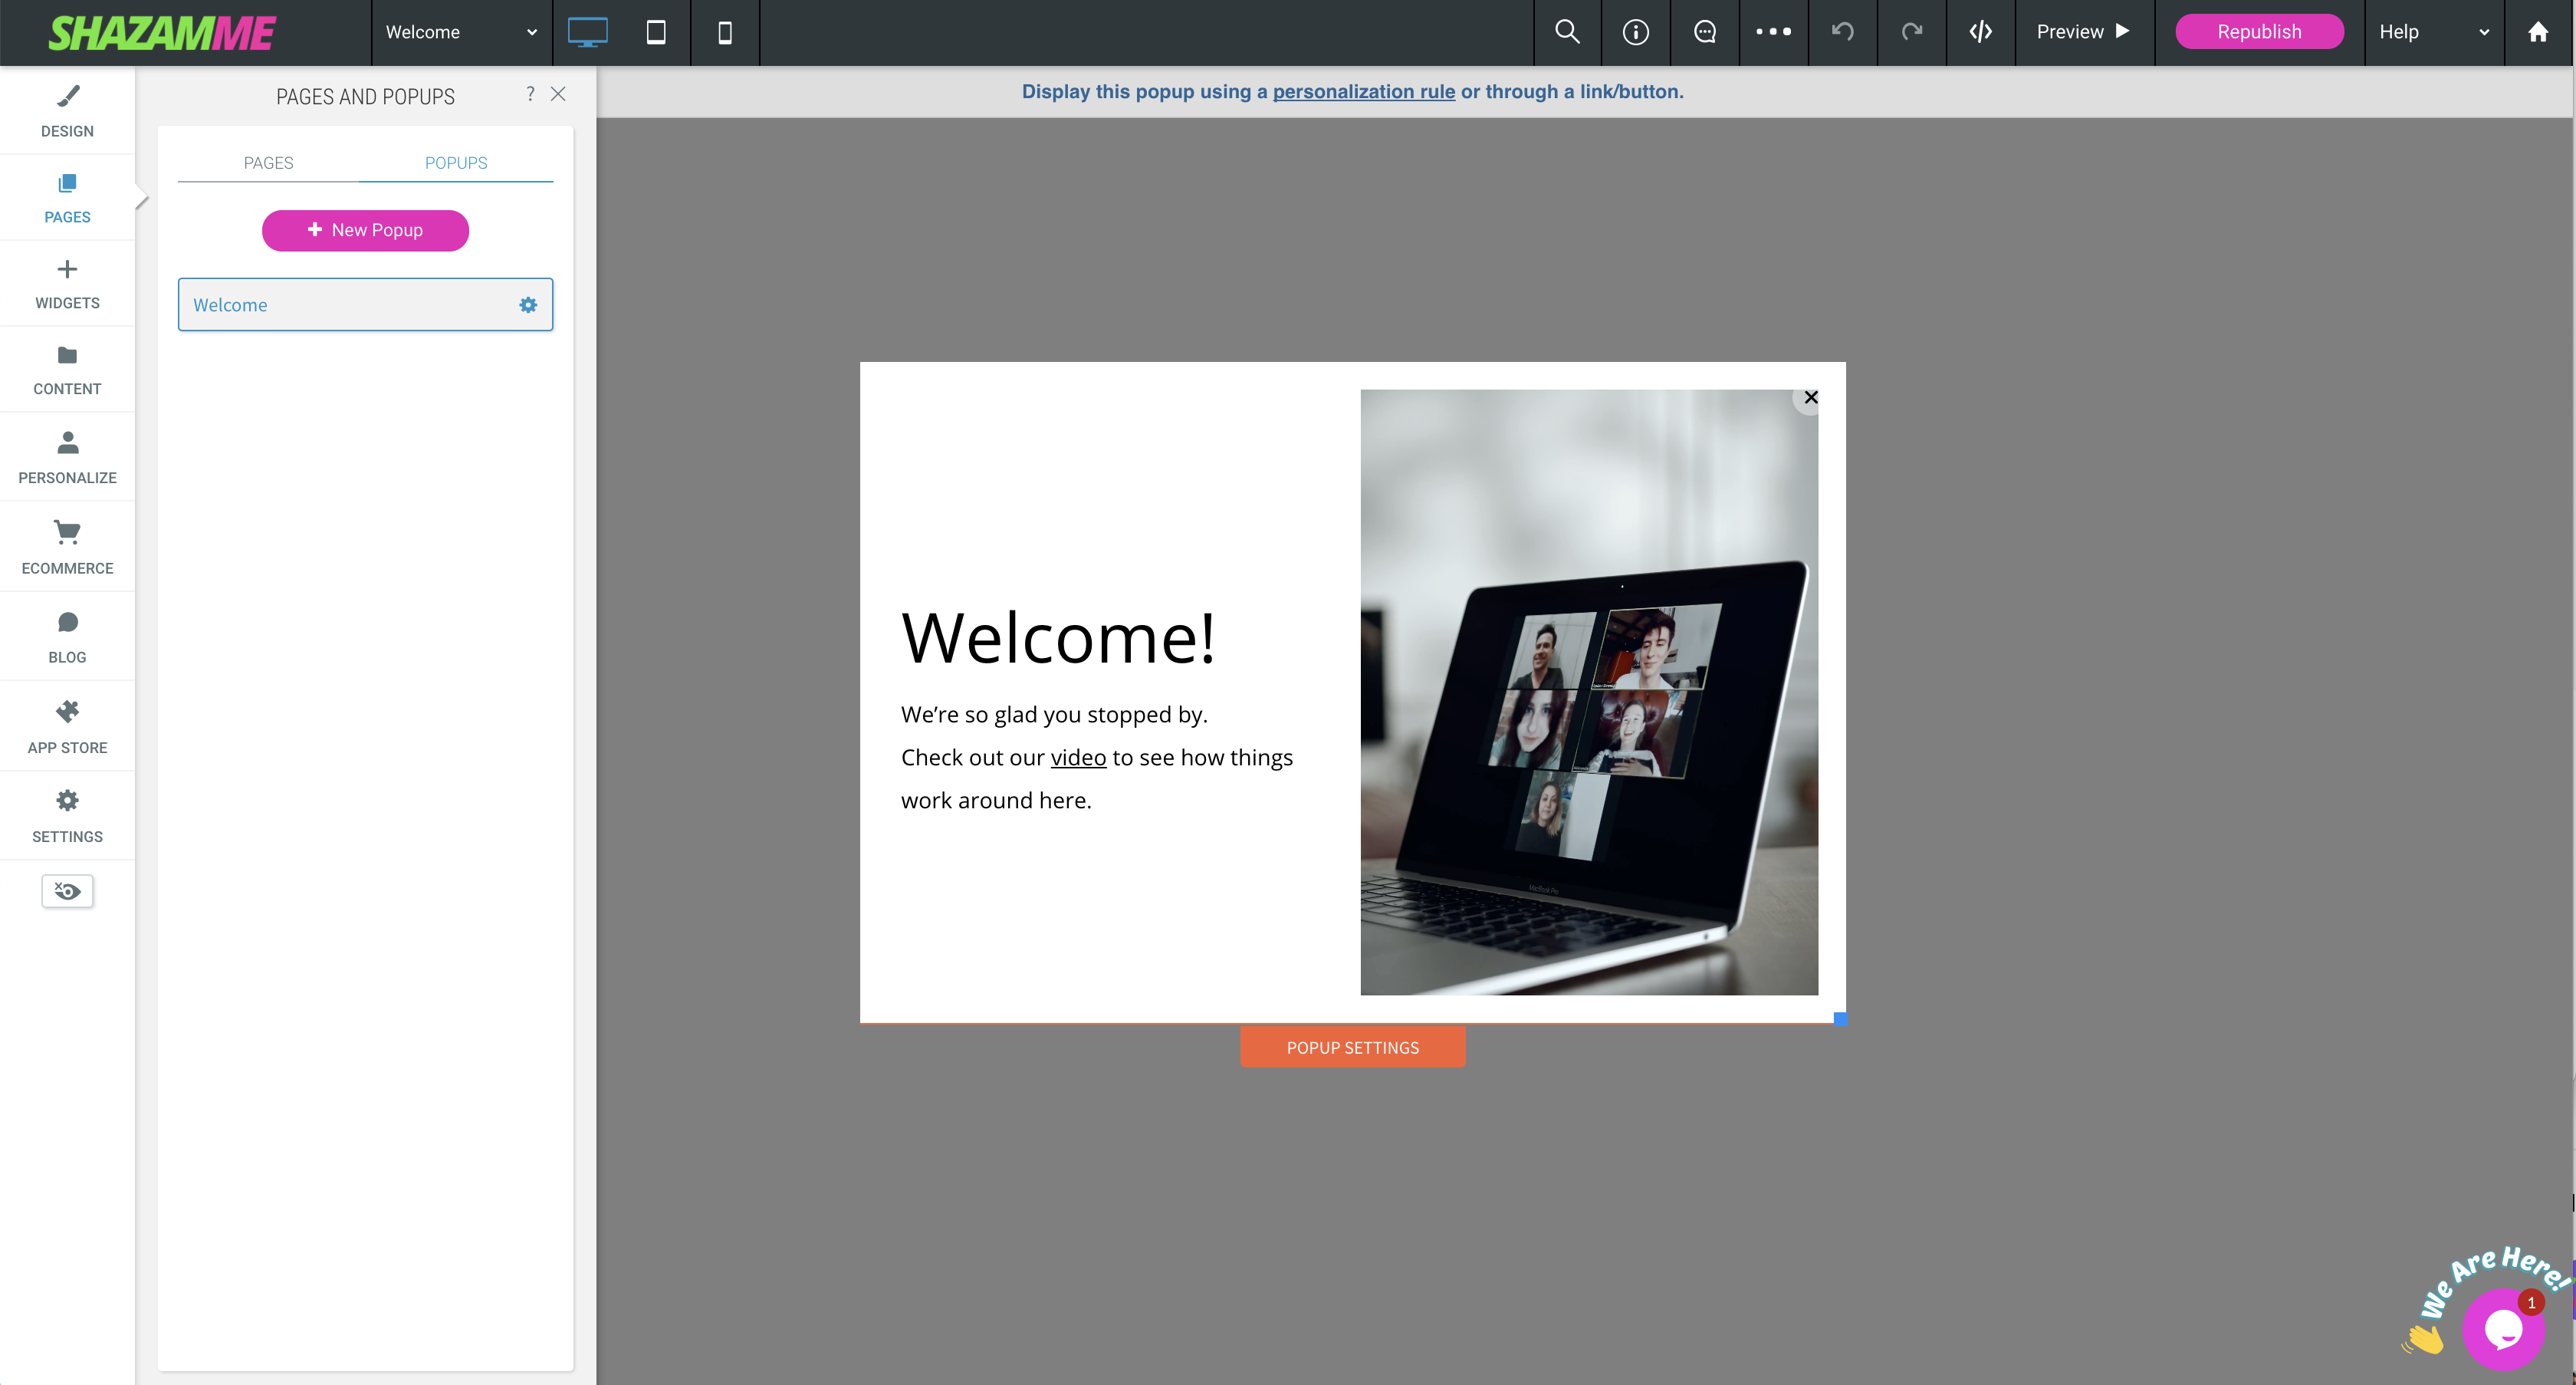The height and width of the screenshot is (1385, 2576).
Task: Select desktop device view
Action: pos(587,32)
